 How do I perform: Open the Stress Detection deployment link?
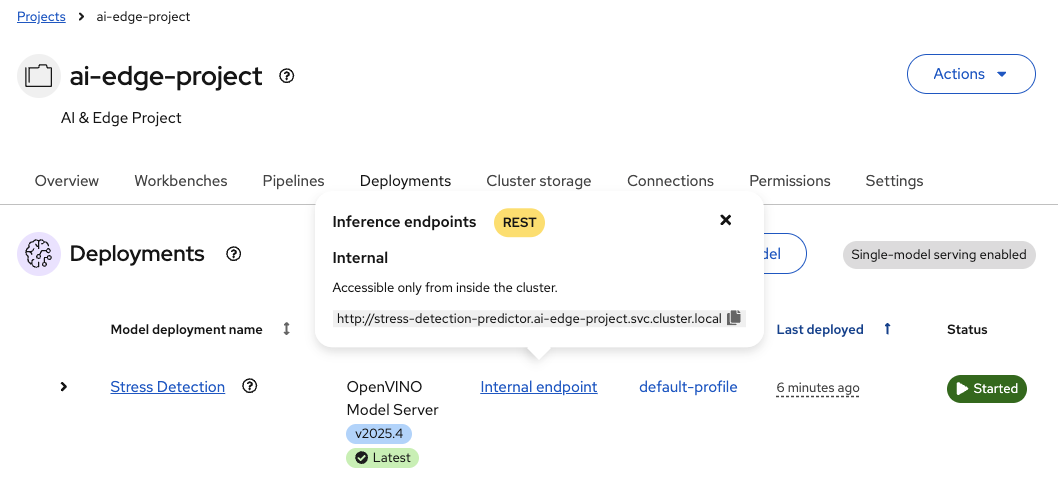[x=167, y=387]
